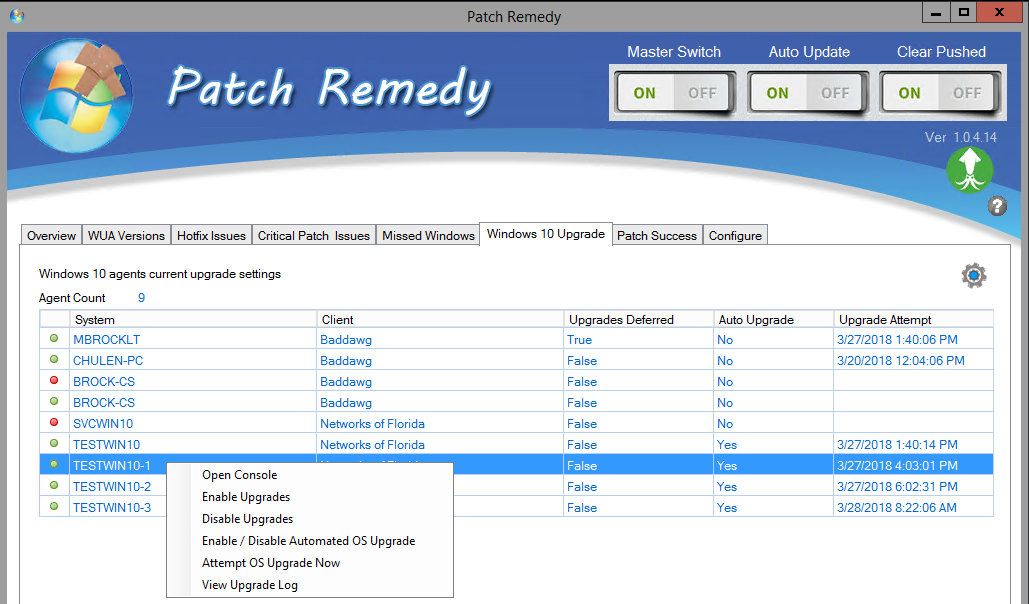Click red status dot beside SVCWIN10

pos(54,423)
